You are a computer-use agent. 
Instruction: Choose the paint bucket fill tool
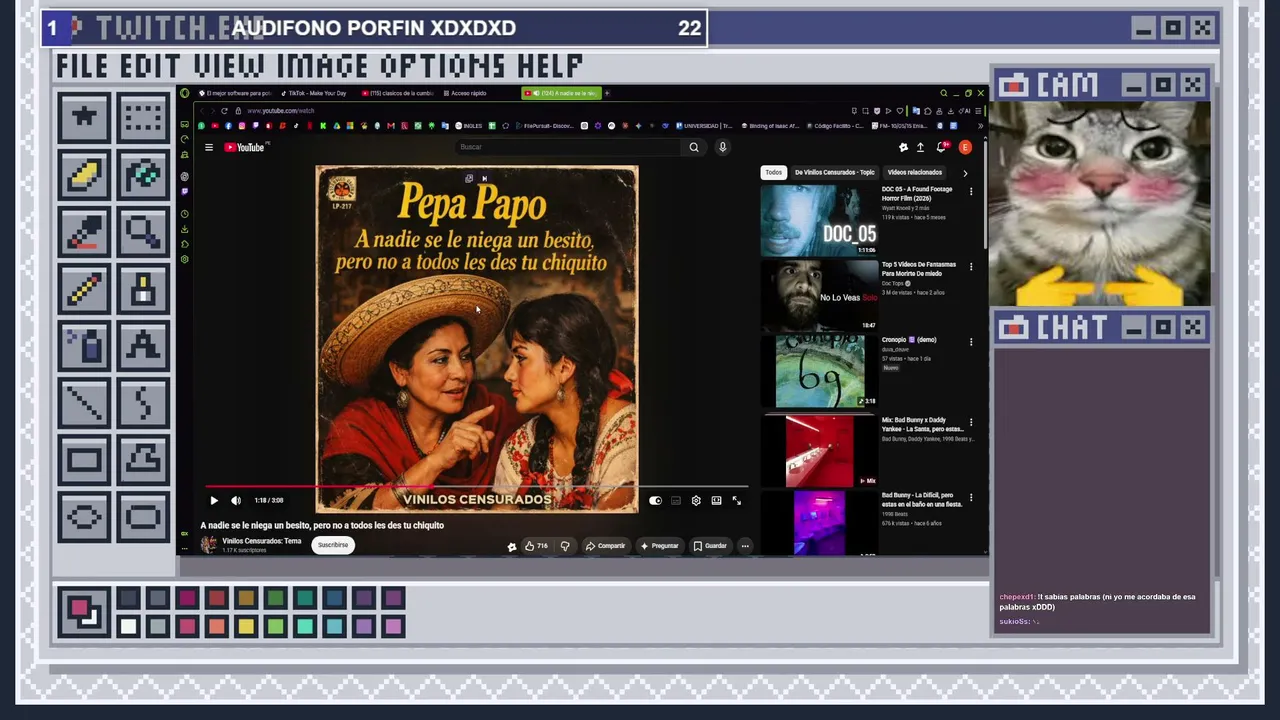143,175
